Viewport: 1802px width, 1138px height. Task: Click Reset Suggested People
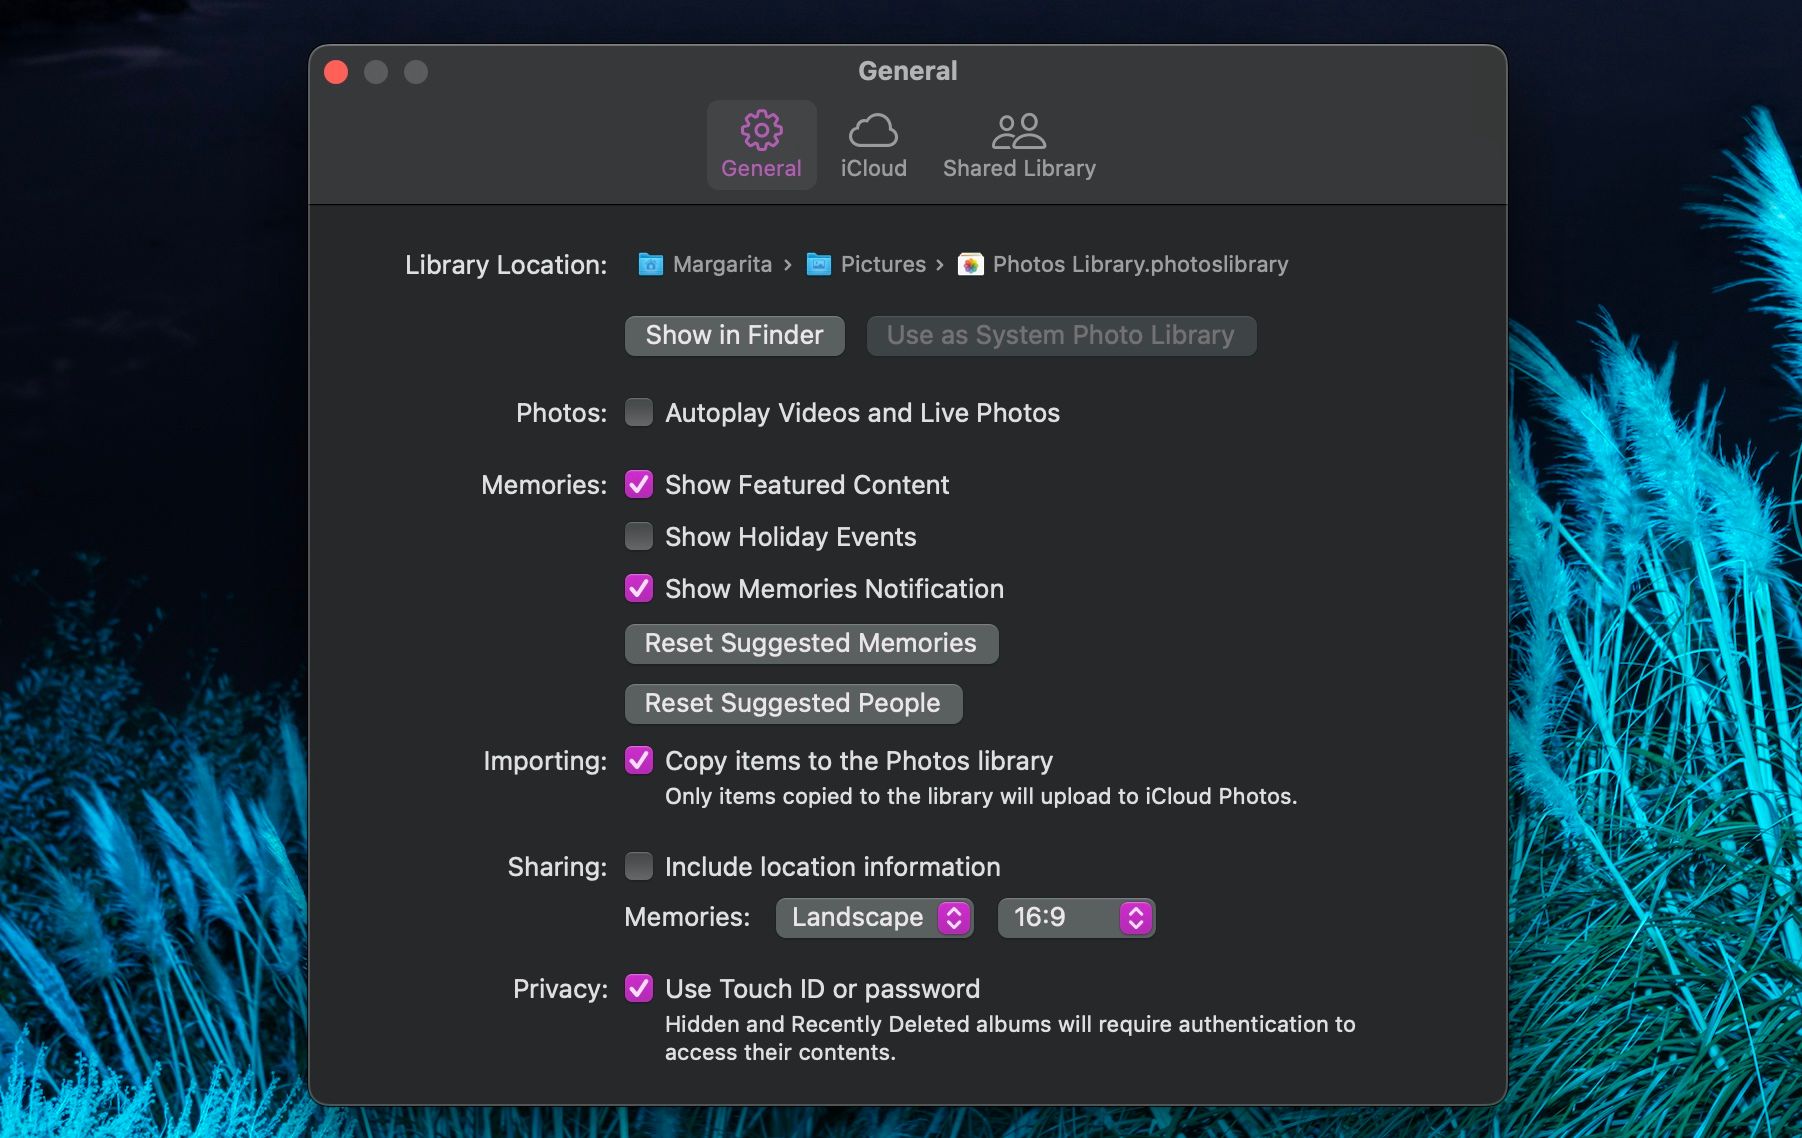pos(792,703)
